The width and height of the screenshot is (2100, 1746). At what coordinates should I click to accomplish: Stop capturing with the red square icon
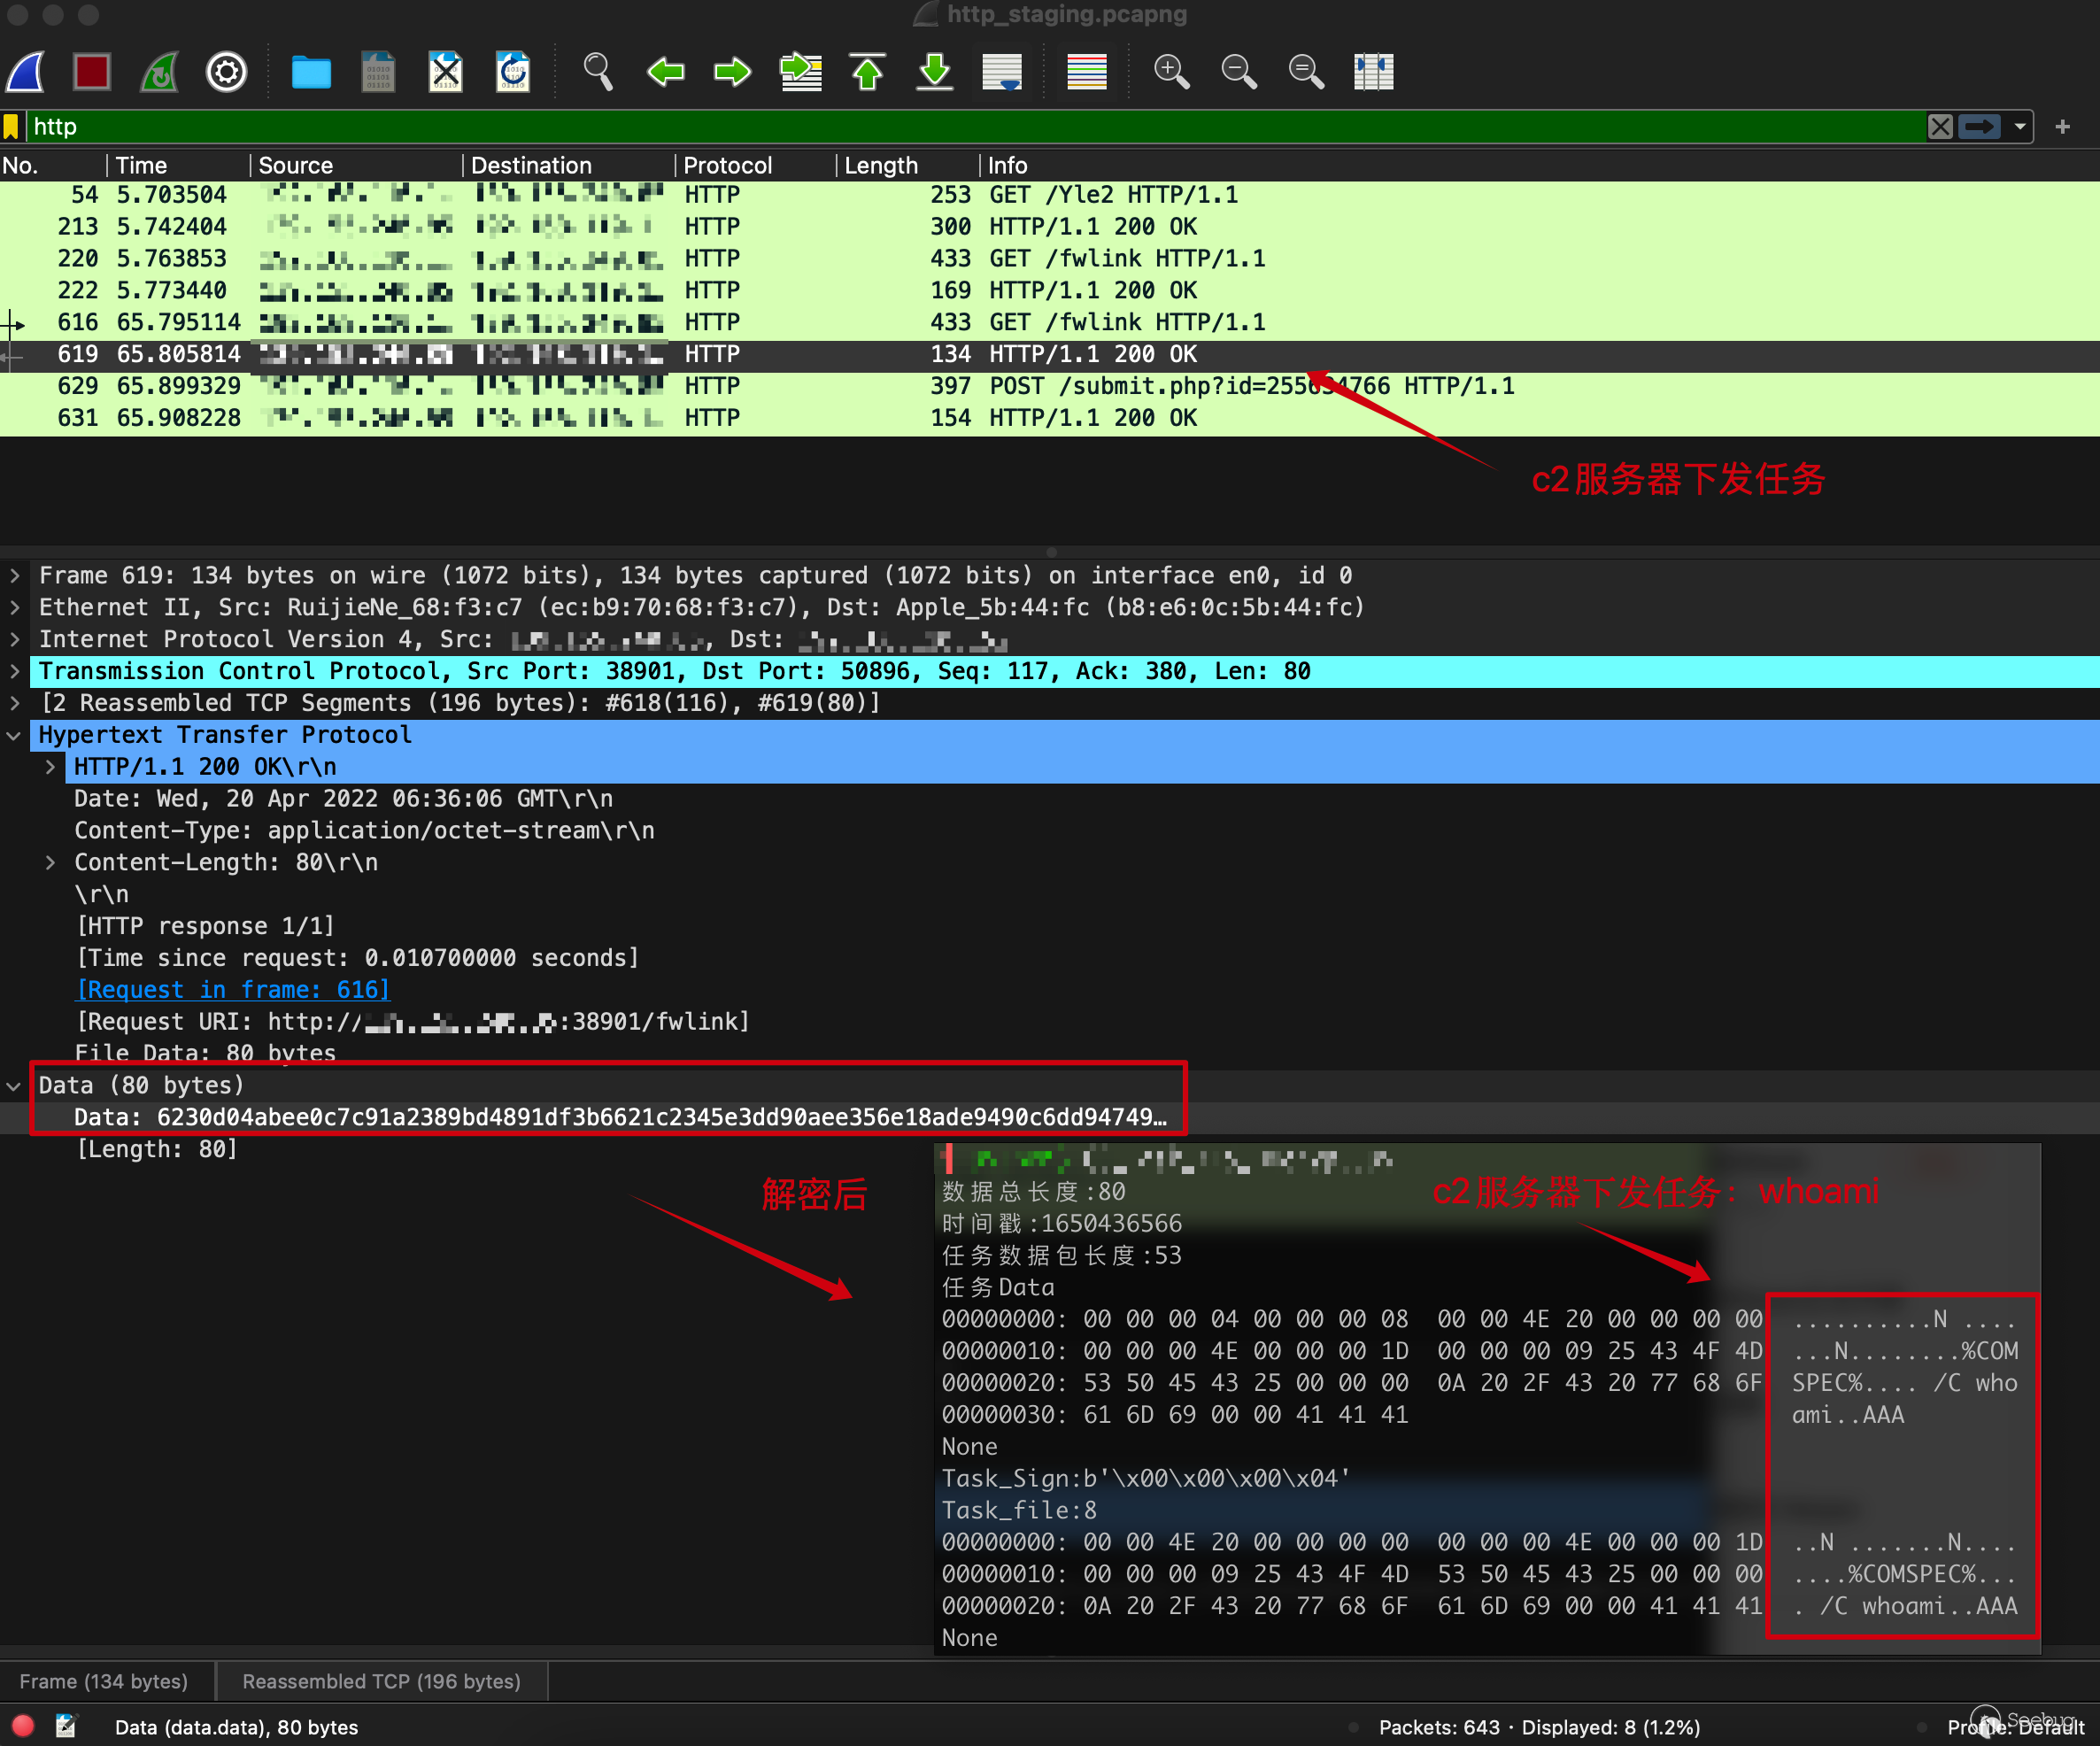click(x=92, y=72)
